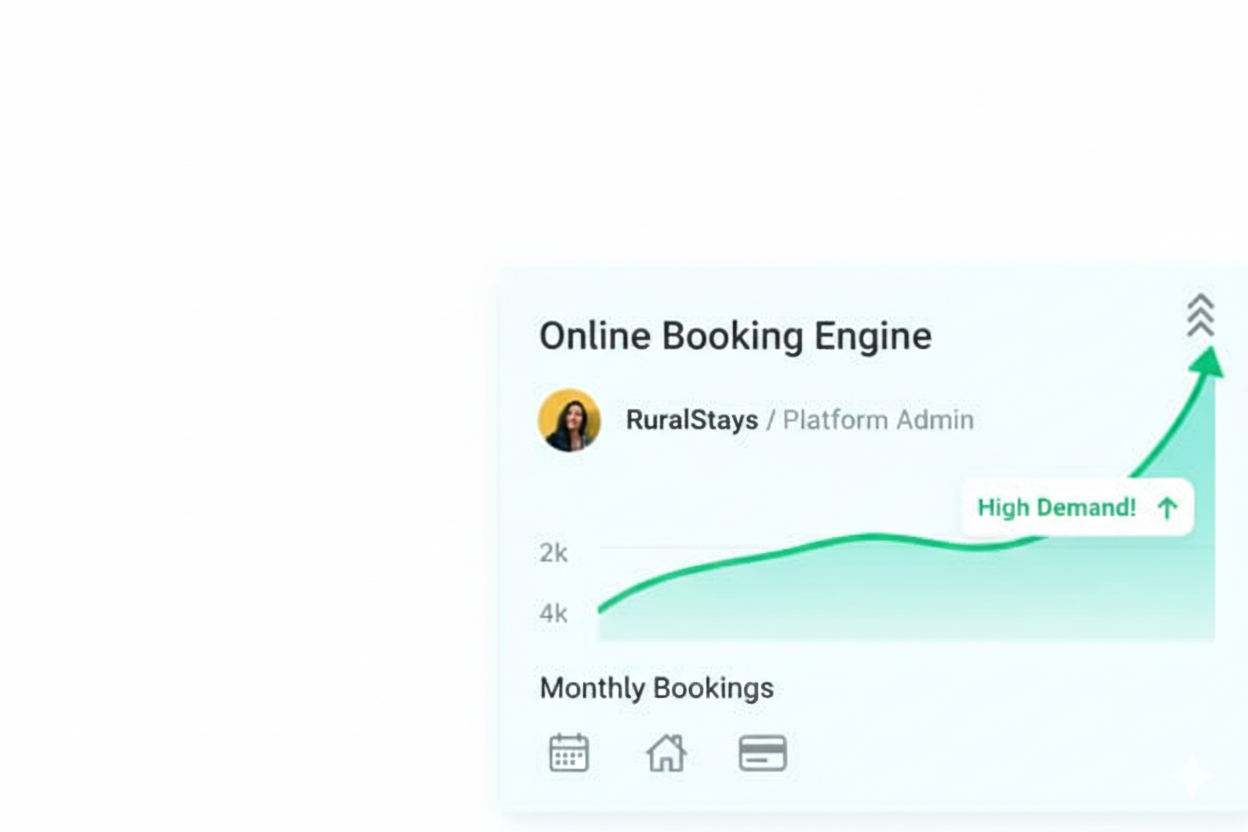Select the Monthly Bookings label
The width and height of the screenshot is (1248, 832).
pyautogui.click(x=656, y=688)
